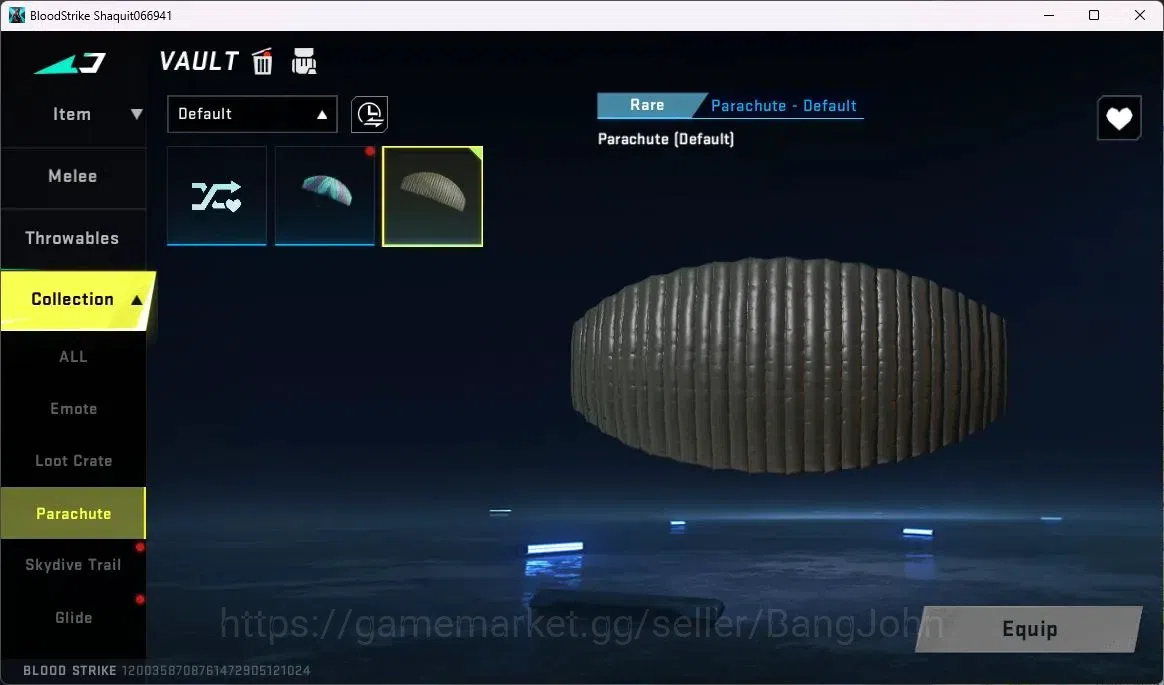The image size is (1164, 685).
Task: Click the Rare rarity label
Action: click(x=647, y=105)
